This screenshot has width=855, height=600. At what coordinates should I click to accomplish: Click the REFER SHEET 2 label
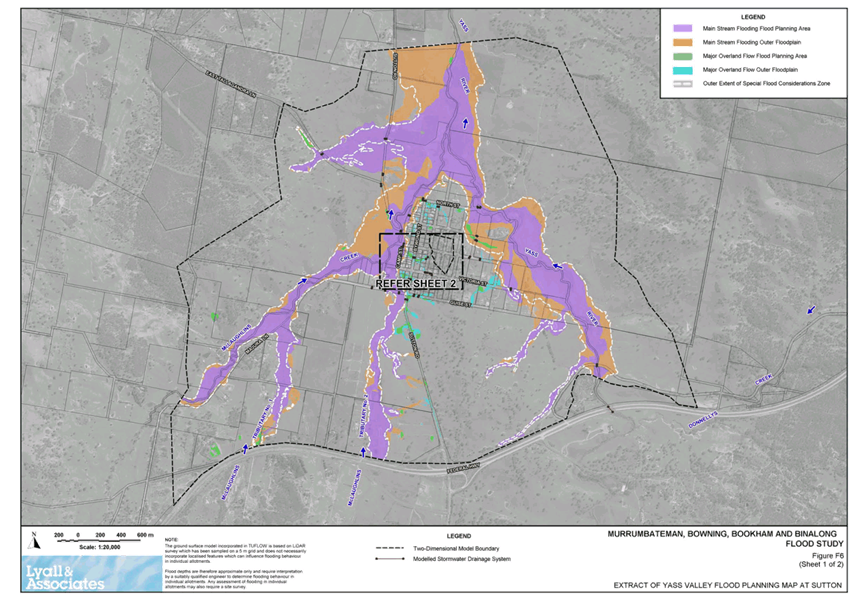416,285
